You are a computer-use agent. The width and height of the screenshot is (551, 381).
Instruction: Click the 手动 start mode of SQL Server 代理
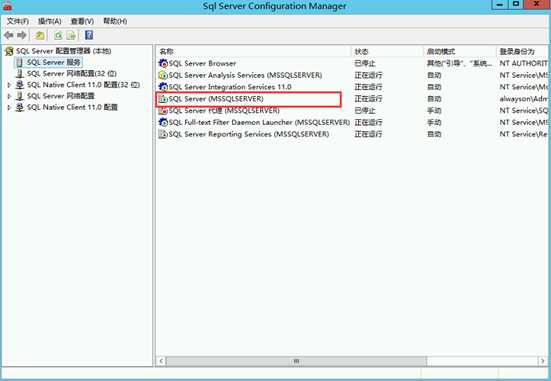tap(434, 111)
